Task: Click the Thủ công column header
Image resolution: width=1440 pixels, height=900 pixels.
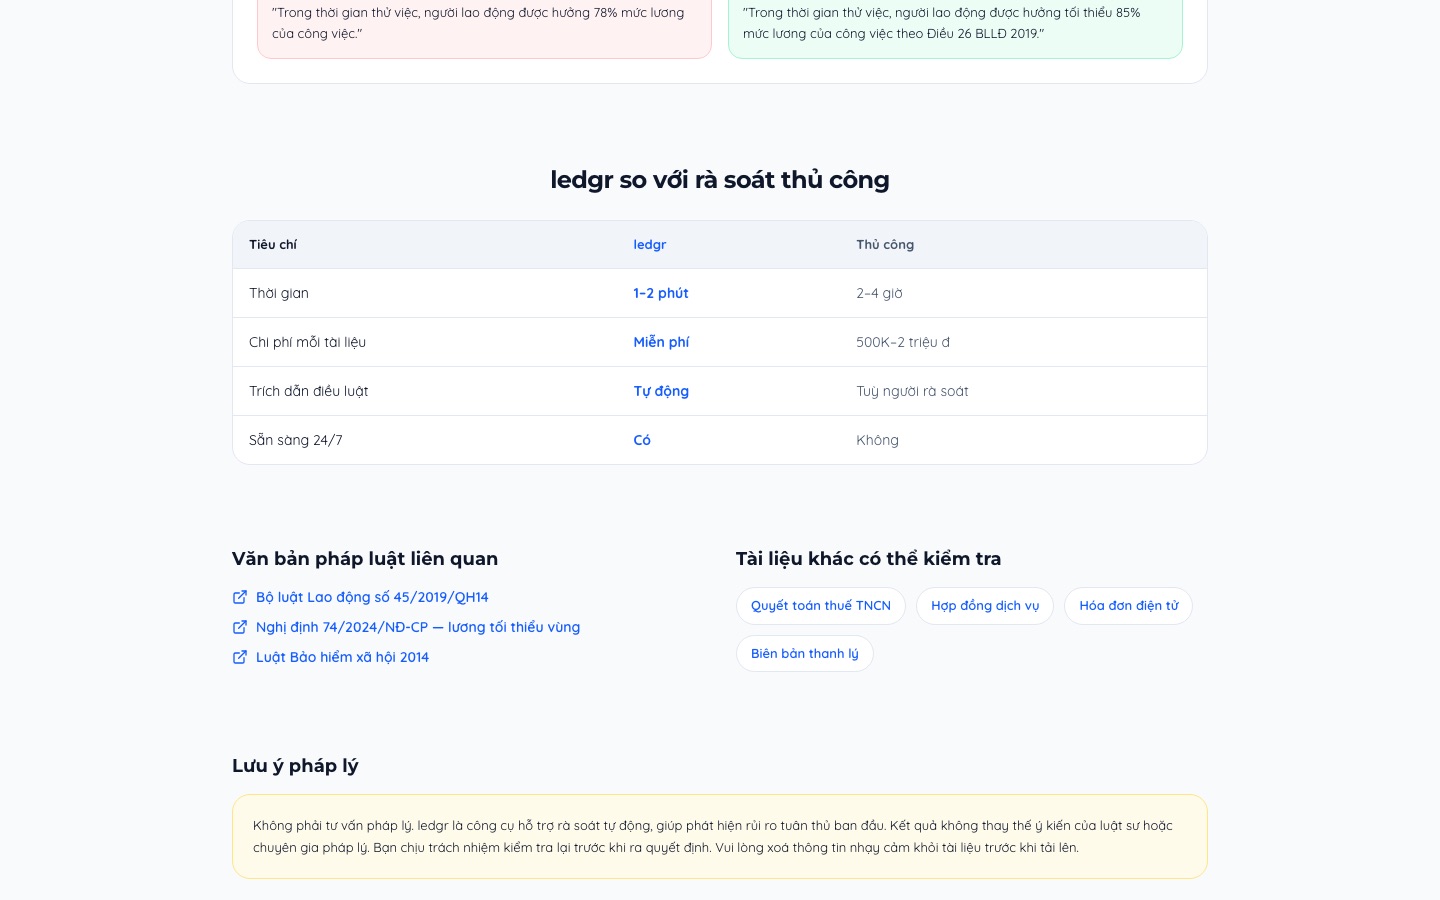Action: (885, 245)
